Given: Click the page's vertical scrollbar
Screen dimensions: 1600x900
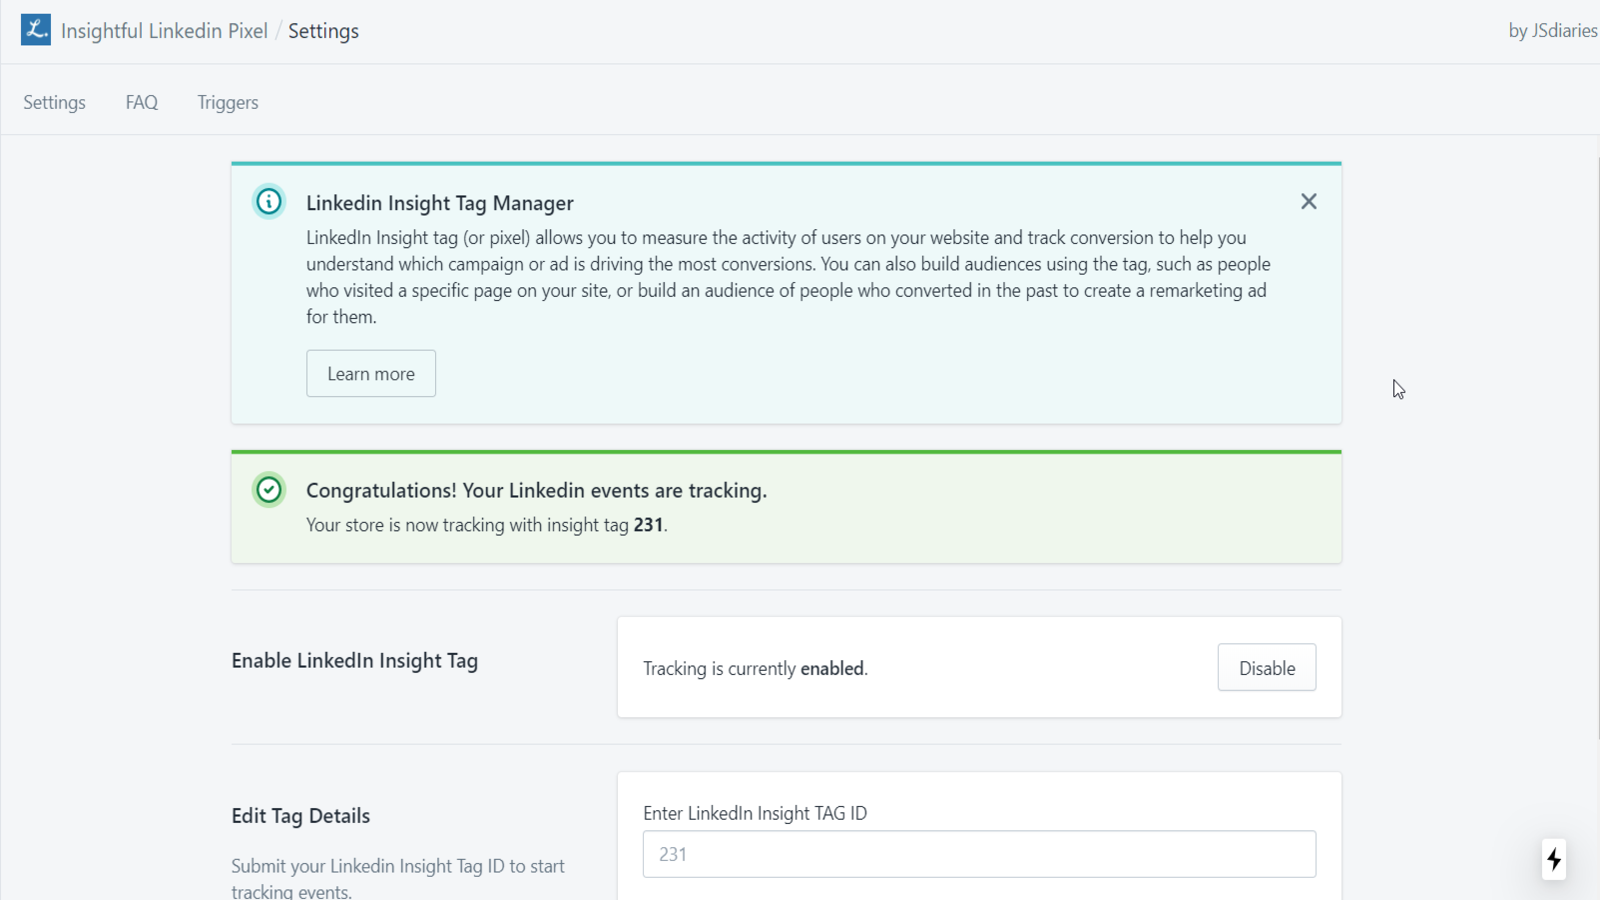Looking at the screenshot, I should tap(1596, 448).
